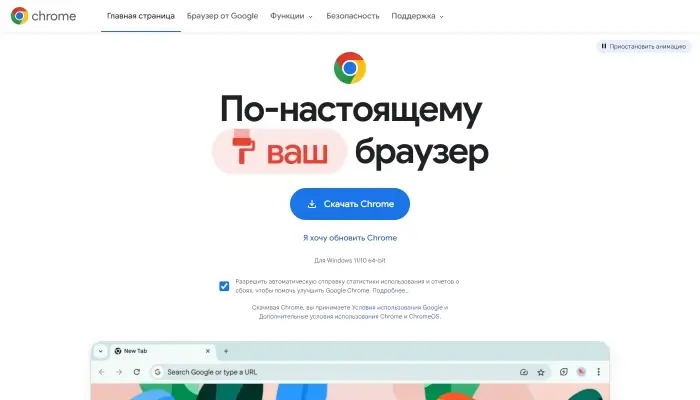The image size is (700, 400).
Task: Click the bookmark star in the address bar
Action: pyautogui.click(x=541, y=372)
